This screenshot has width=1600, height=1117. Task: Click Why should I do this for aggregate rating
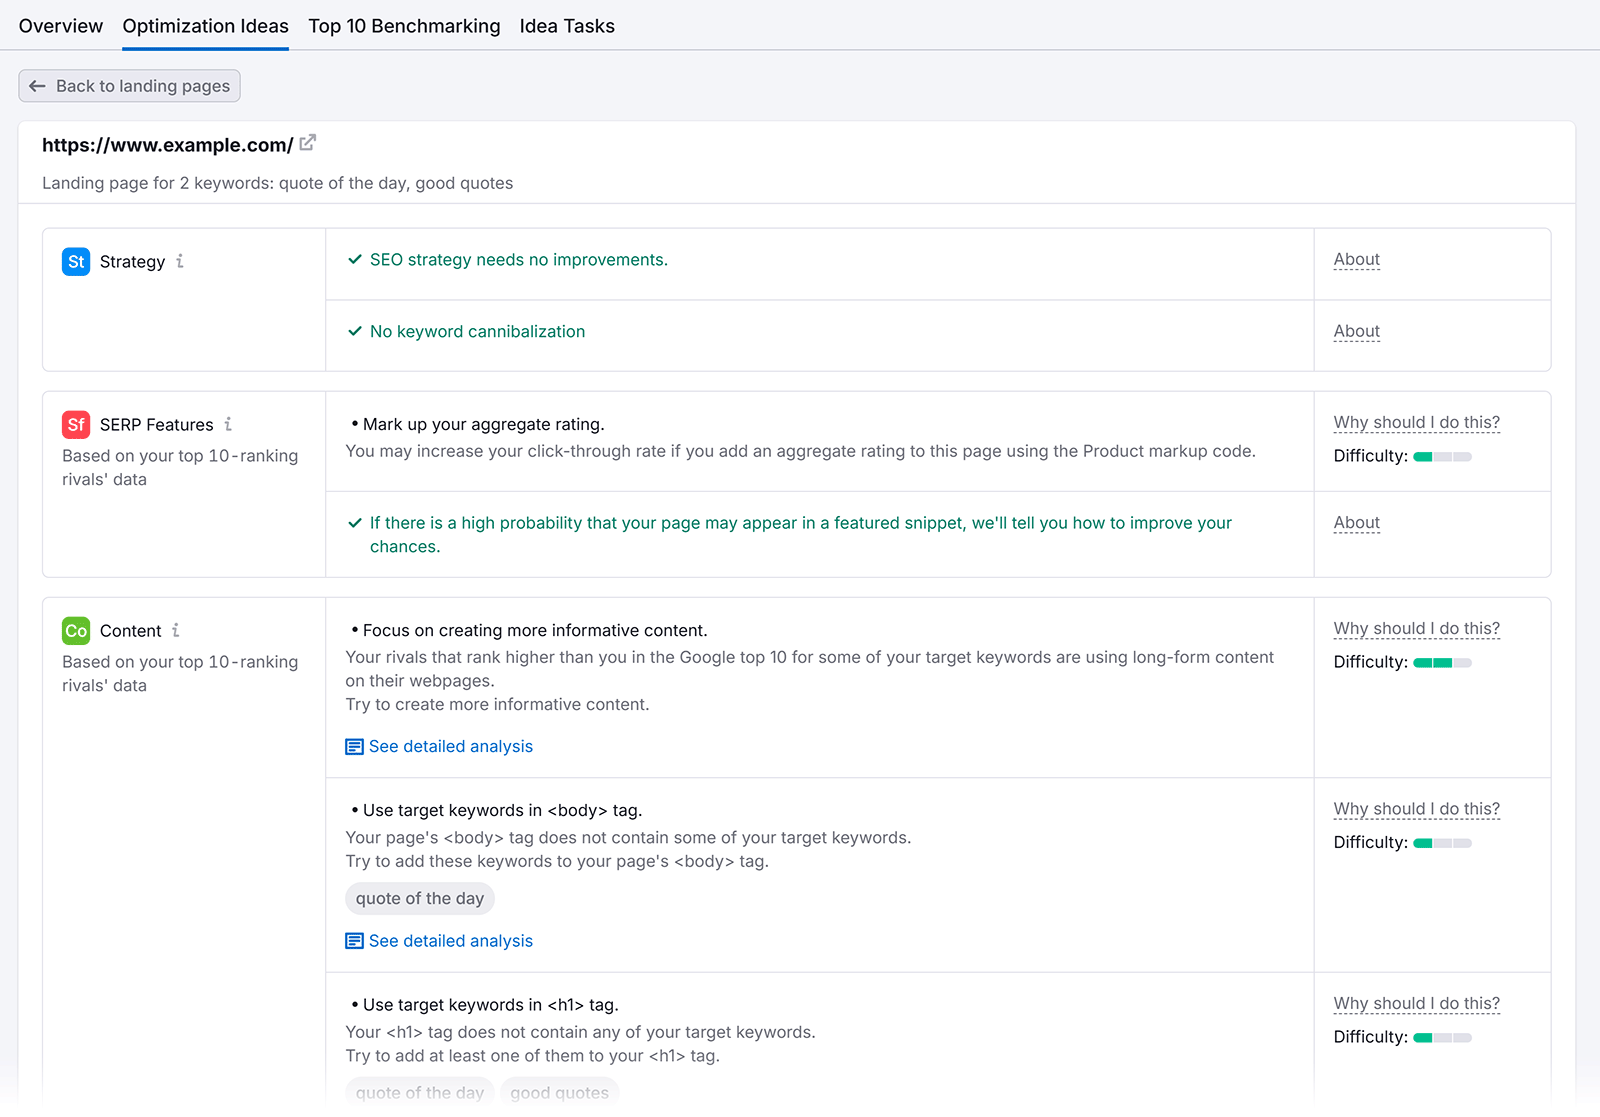(1416, 422)
